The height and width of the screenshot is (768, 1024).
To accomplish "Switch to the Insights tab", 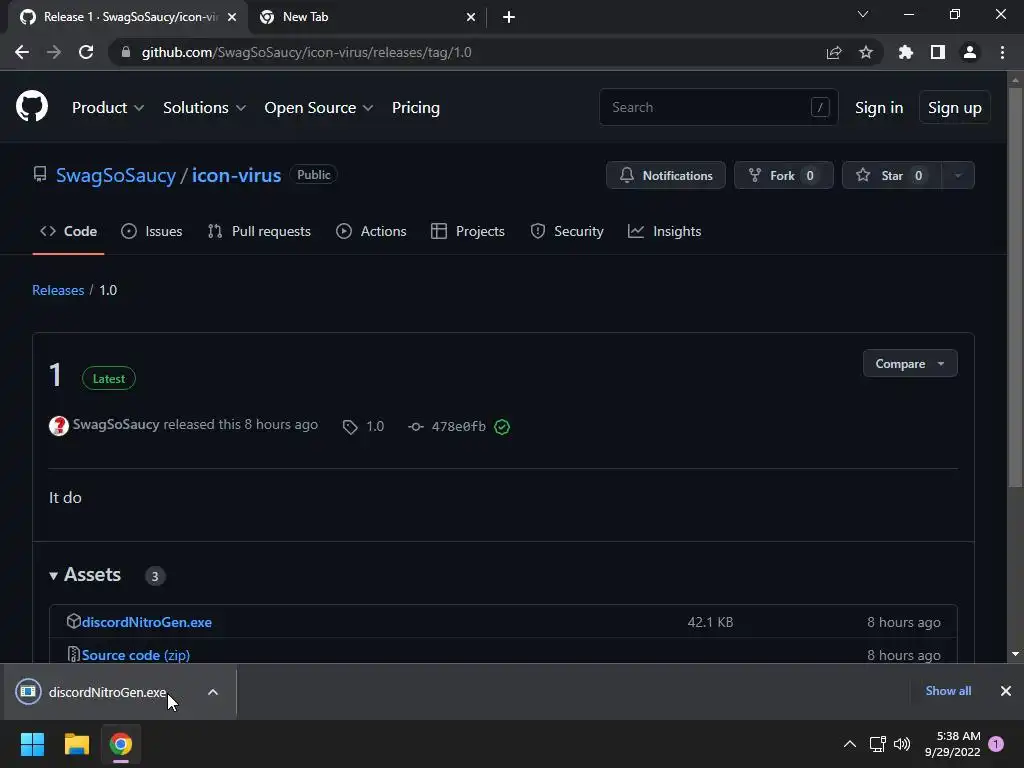I will tap(664, 231).
